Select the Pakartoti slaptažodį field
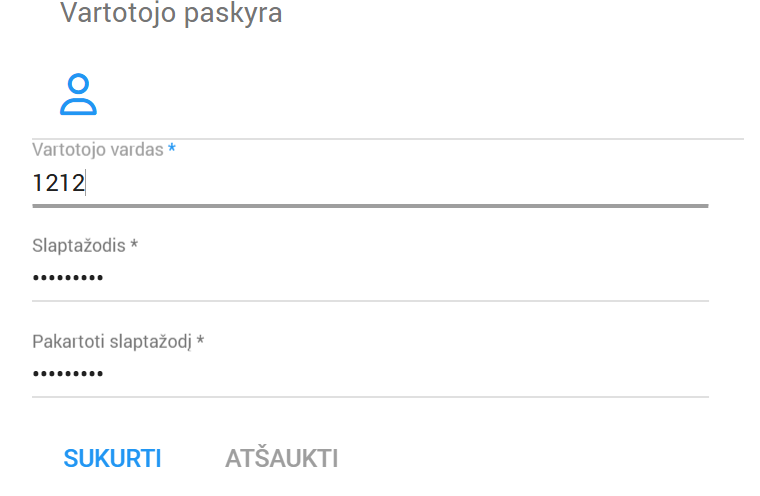 pos(370,374)
